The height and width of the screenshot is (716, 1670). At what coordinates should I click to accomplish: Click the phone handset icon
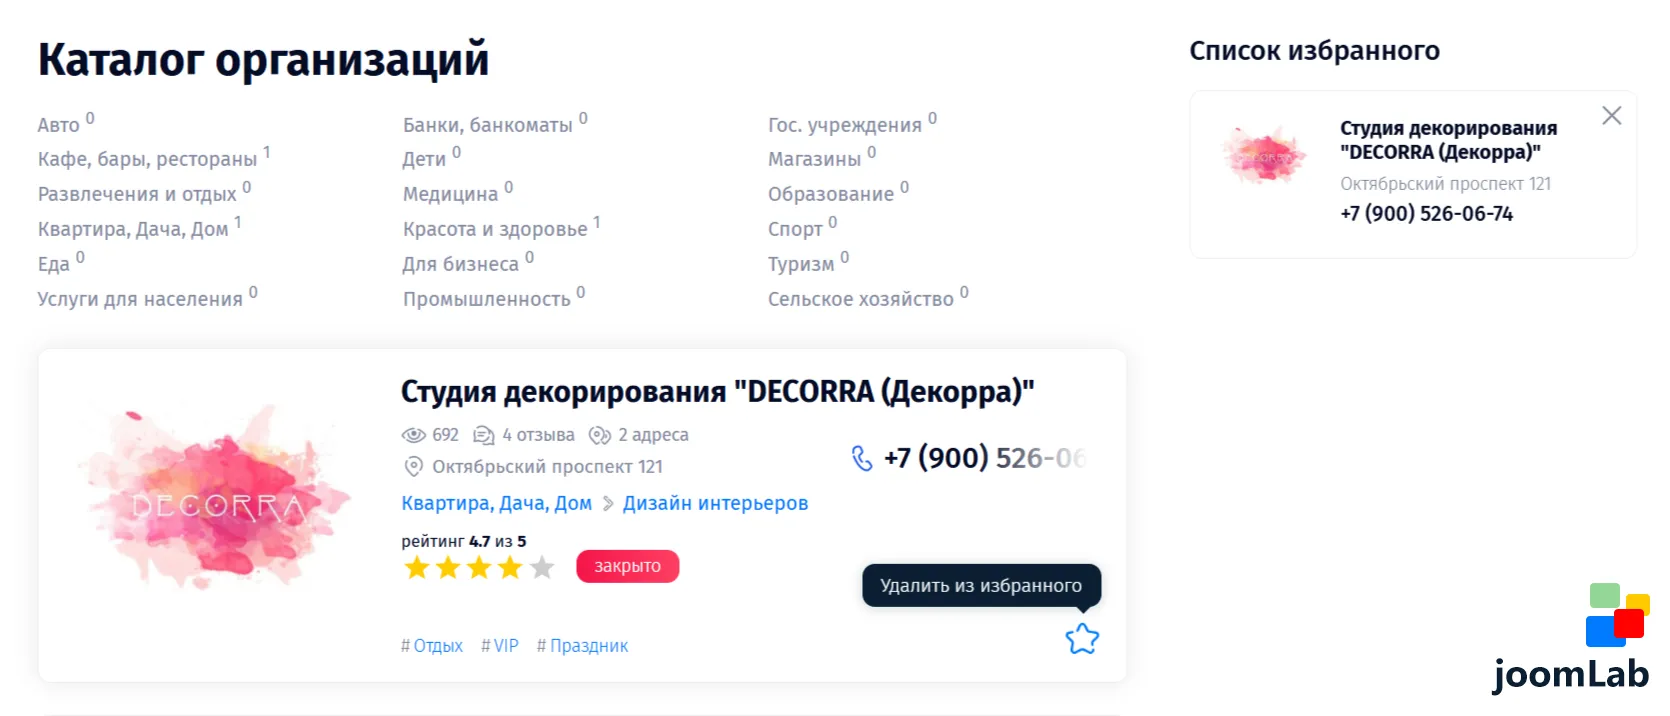click(861, 458)
